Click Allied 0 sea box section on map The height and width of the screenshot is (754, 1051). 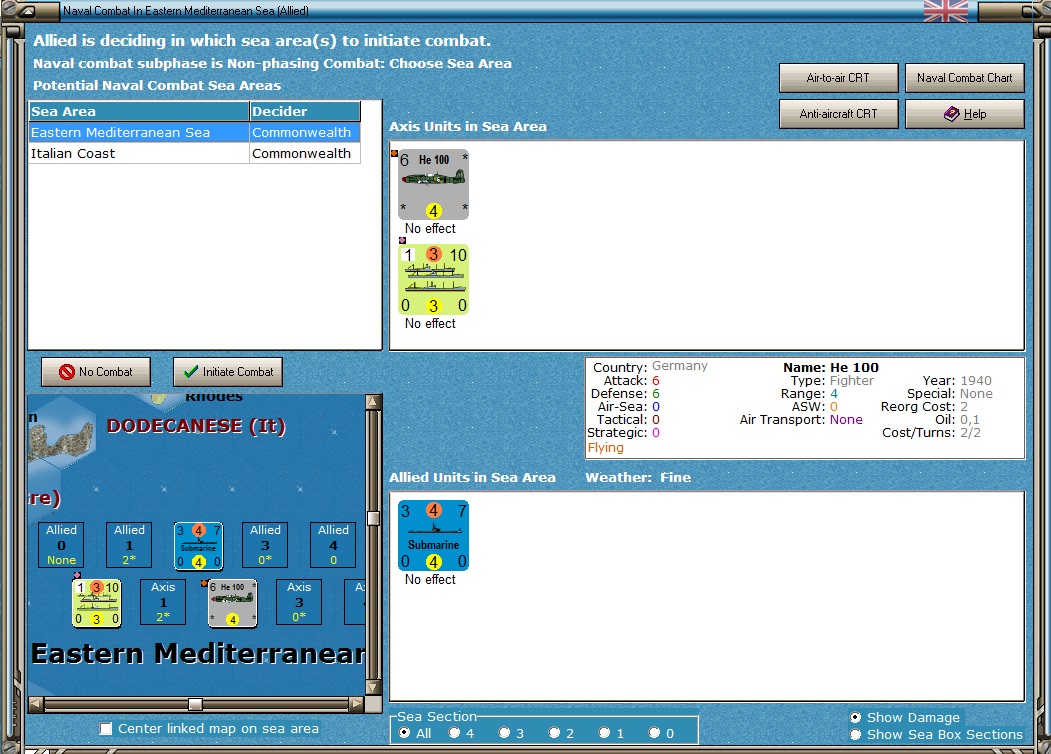click(x=62, y=545)
